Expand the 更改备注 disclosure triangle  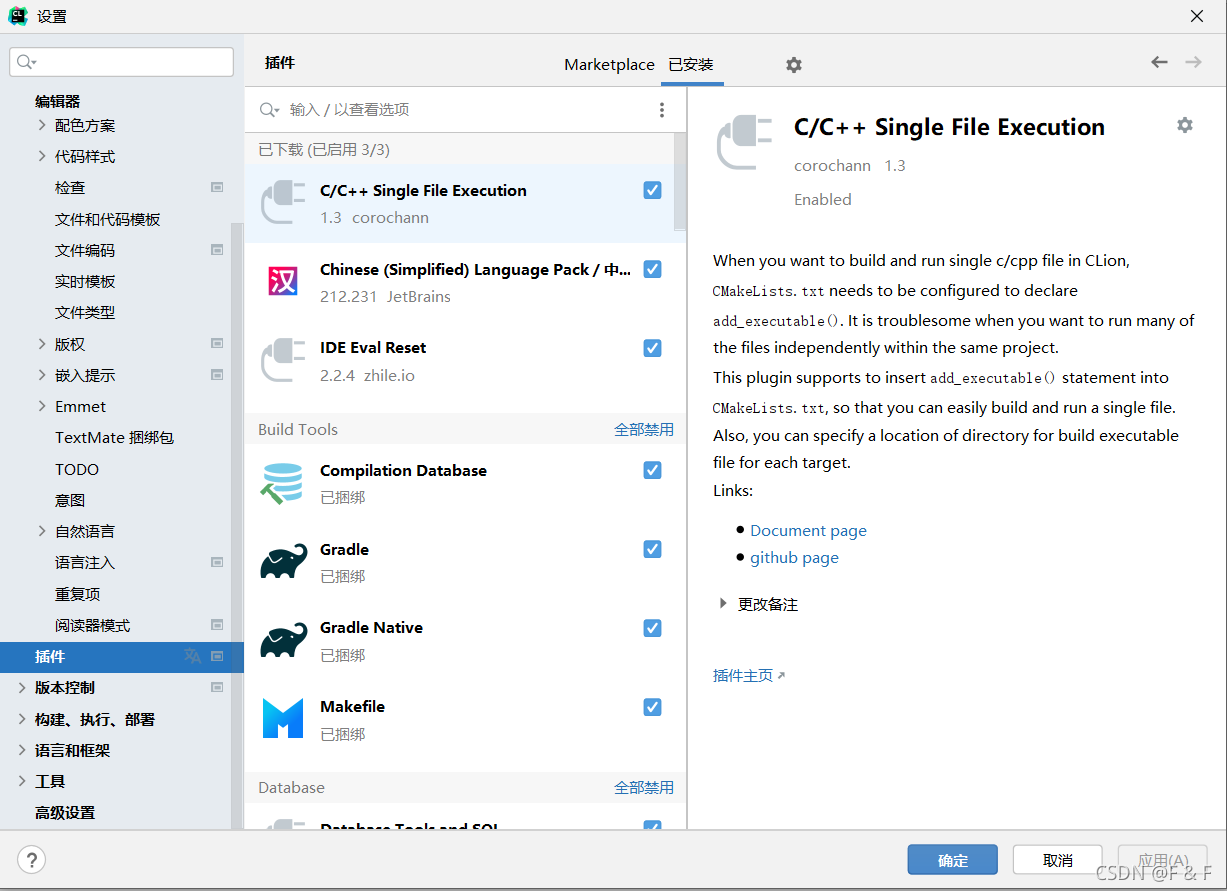tap(723, 604)
